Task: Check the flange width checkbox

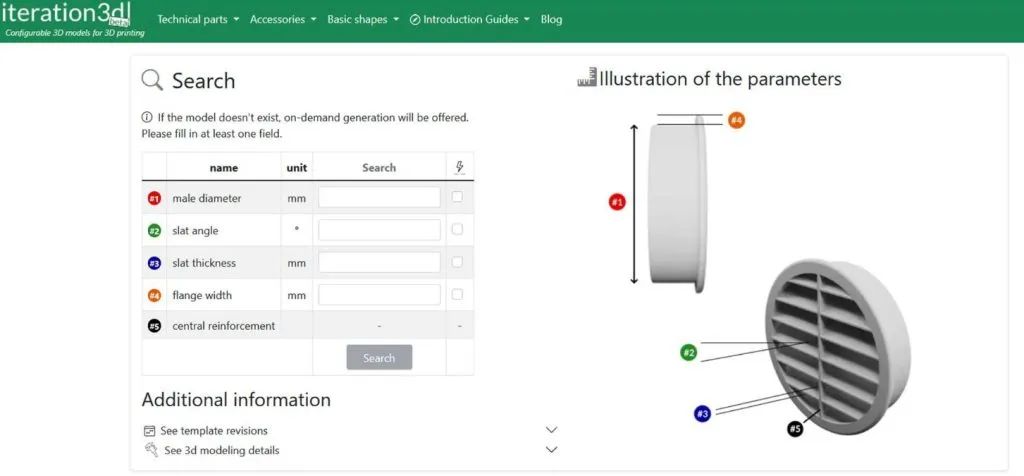Action: [457, 294]
